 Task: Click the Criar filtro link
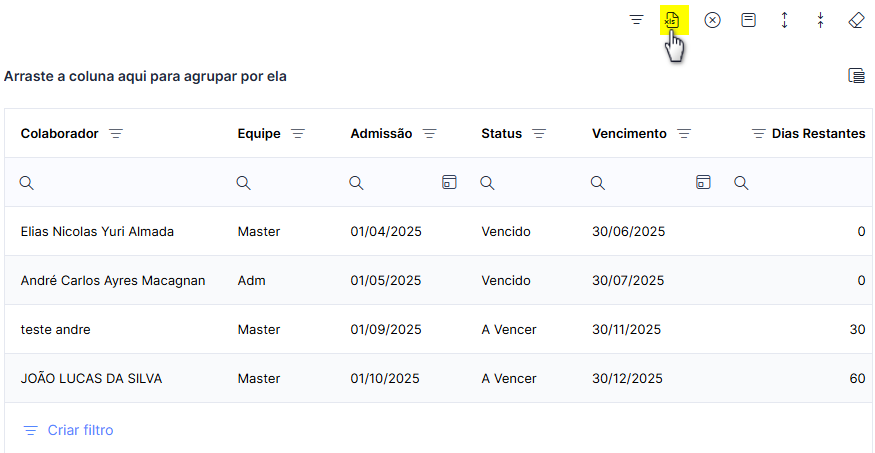tap(80, 430)
